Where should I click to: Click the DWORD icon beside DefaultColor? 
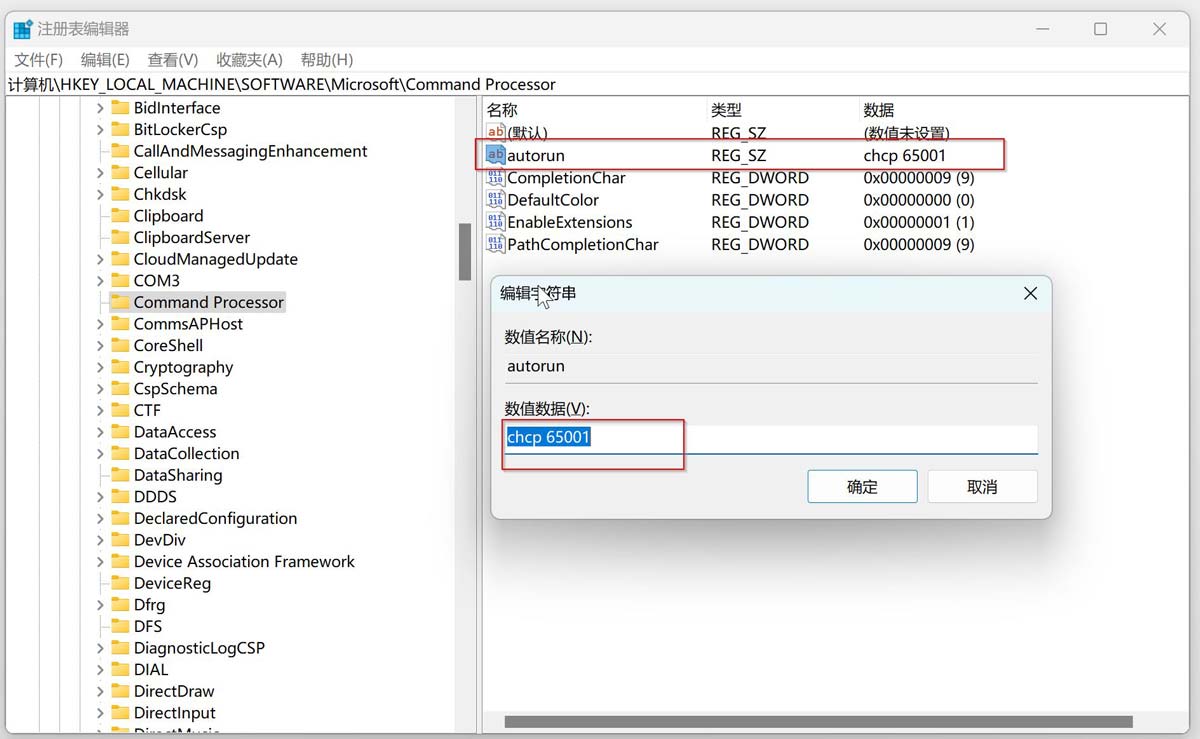point(495,200)
